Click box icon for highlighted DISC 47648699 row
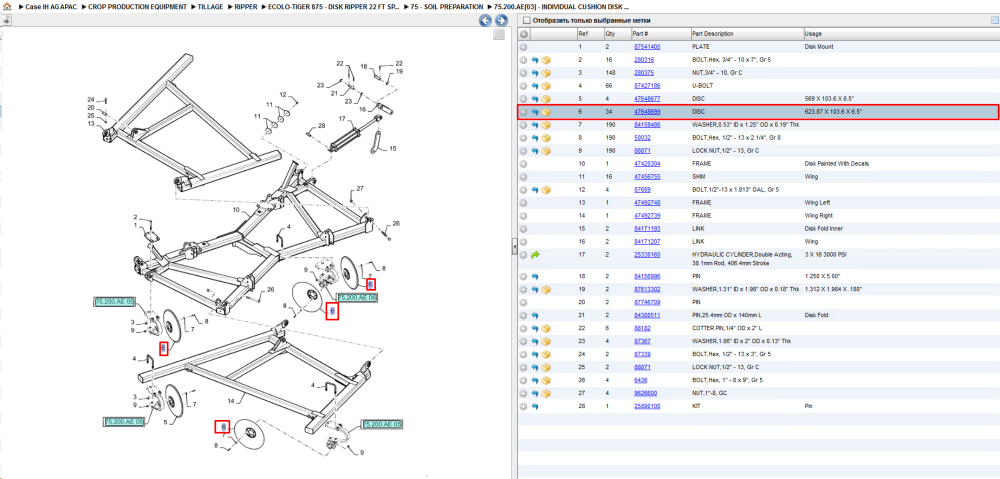This screenshot has width=1000, height=479. (x=547, y=112)
